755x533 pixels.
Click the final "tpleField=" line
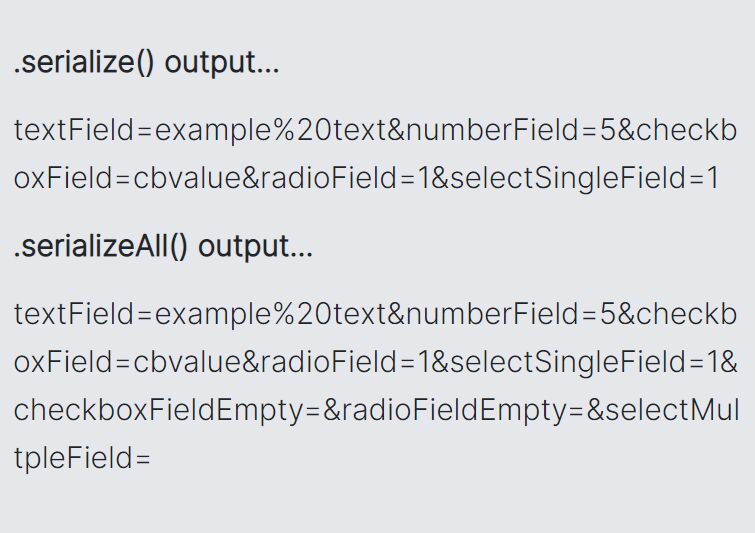click(x=82, y=458)
